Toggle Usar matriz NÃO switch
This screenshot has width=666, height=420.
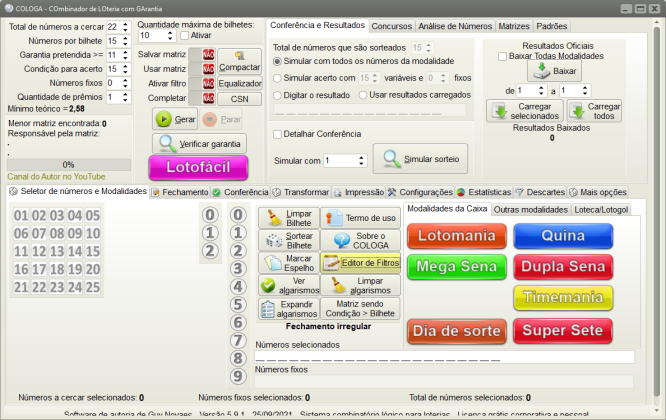(202, 69)
